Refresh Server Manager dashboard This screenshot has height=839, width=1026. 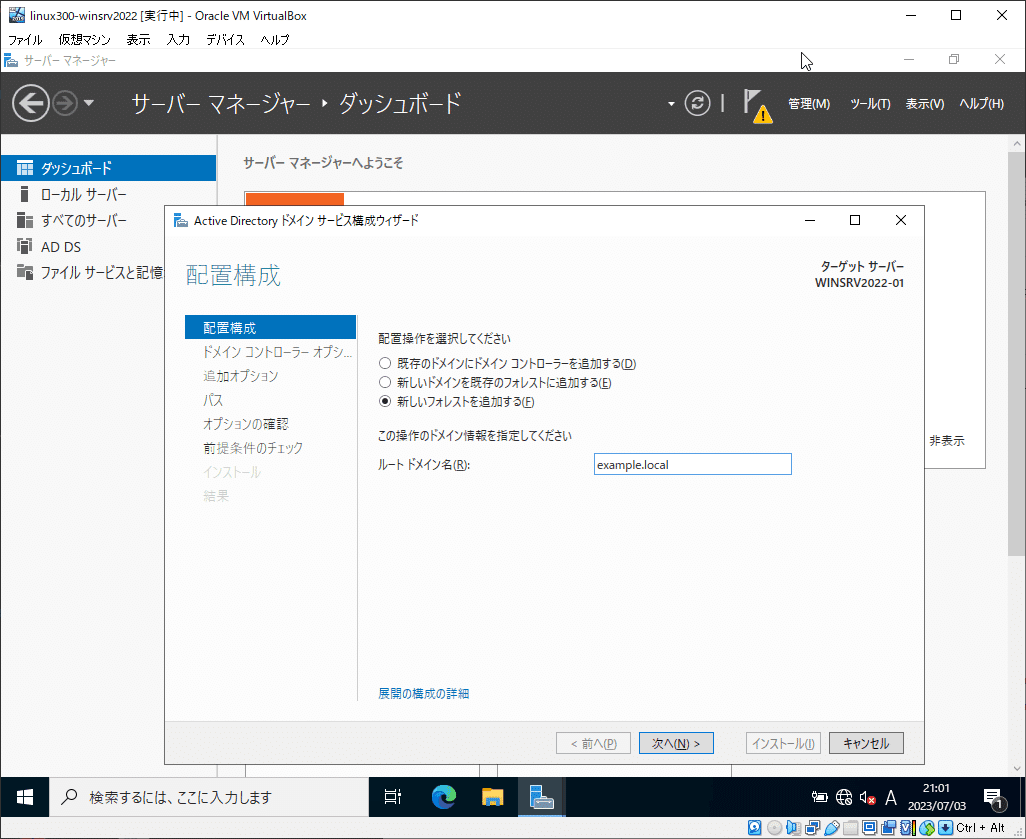point(697,103)
